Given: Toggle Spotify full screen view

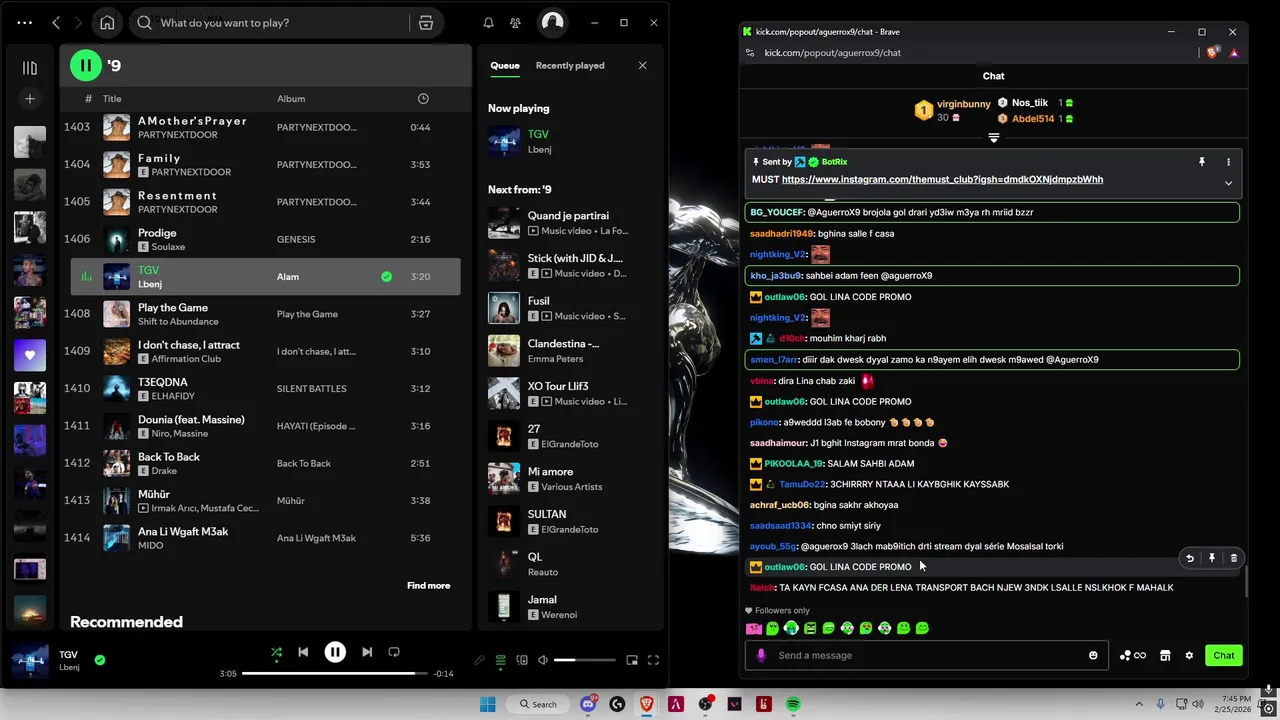Looking at the screenshot, I should [x=653, y=660].
